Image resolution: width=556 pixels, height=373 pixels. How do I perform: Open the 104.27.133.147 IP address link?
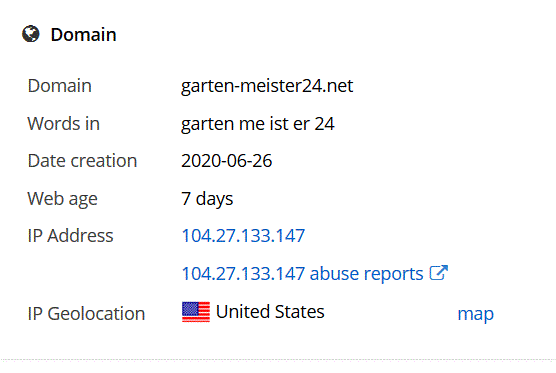point(243,235)
